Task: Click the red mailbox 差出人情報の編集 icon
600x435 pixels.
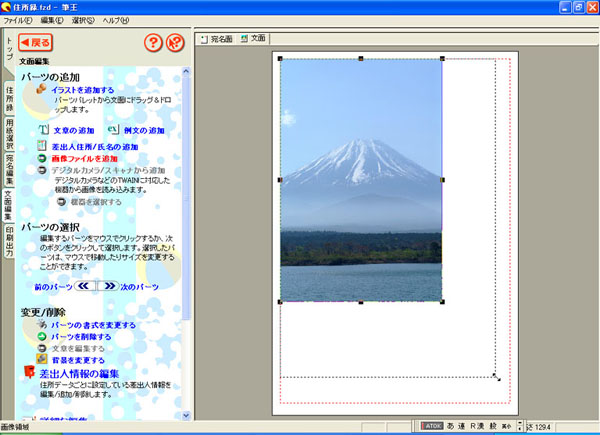Action: [x=29, y=373]
